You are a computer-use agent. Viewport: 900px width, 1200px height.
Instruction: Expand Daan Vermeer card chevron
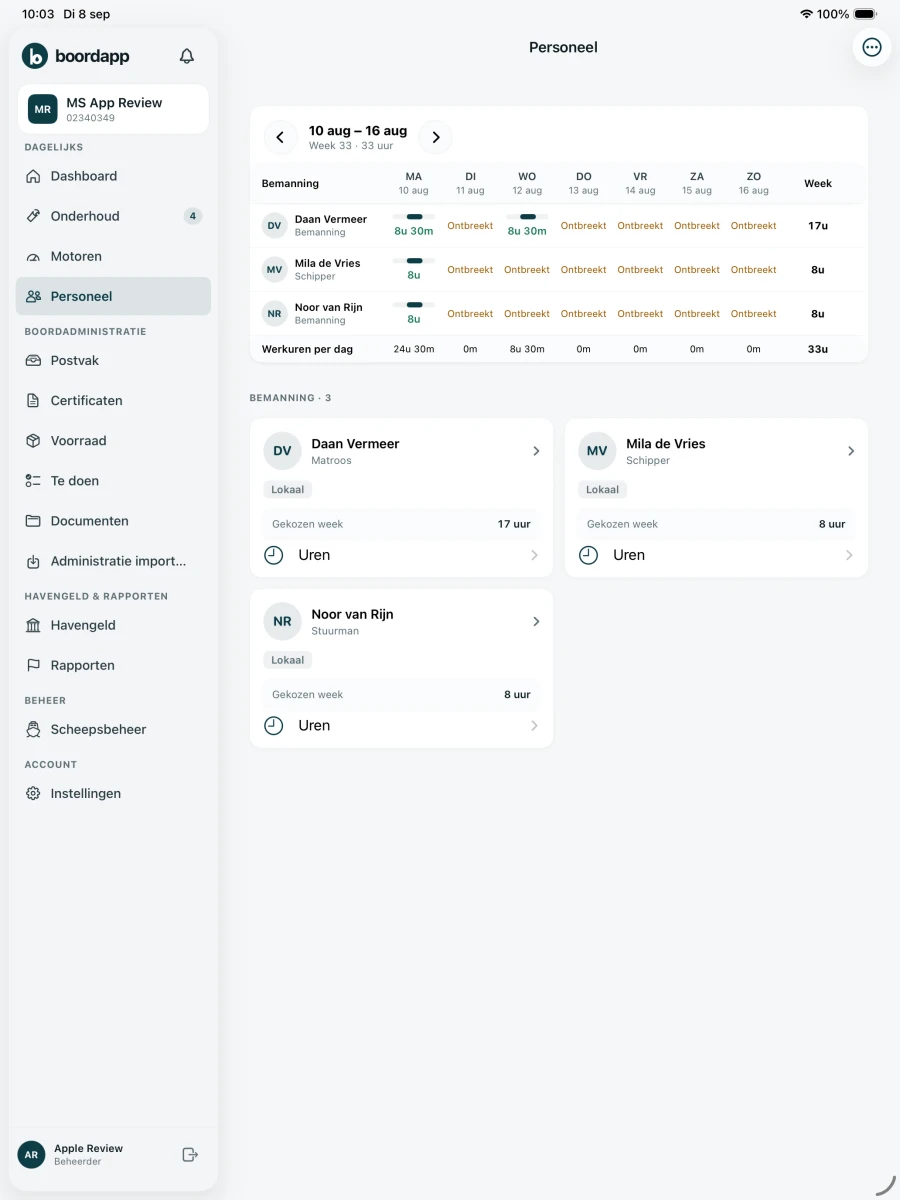click(x=536, y=451)
